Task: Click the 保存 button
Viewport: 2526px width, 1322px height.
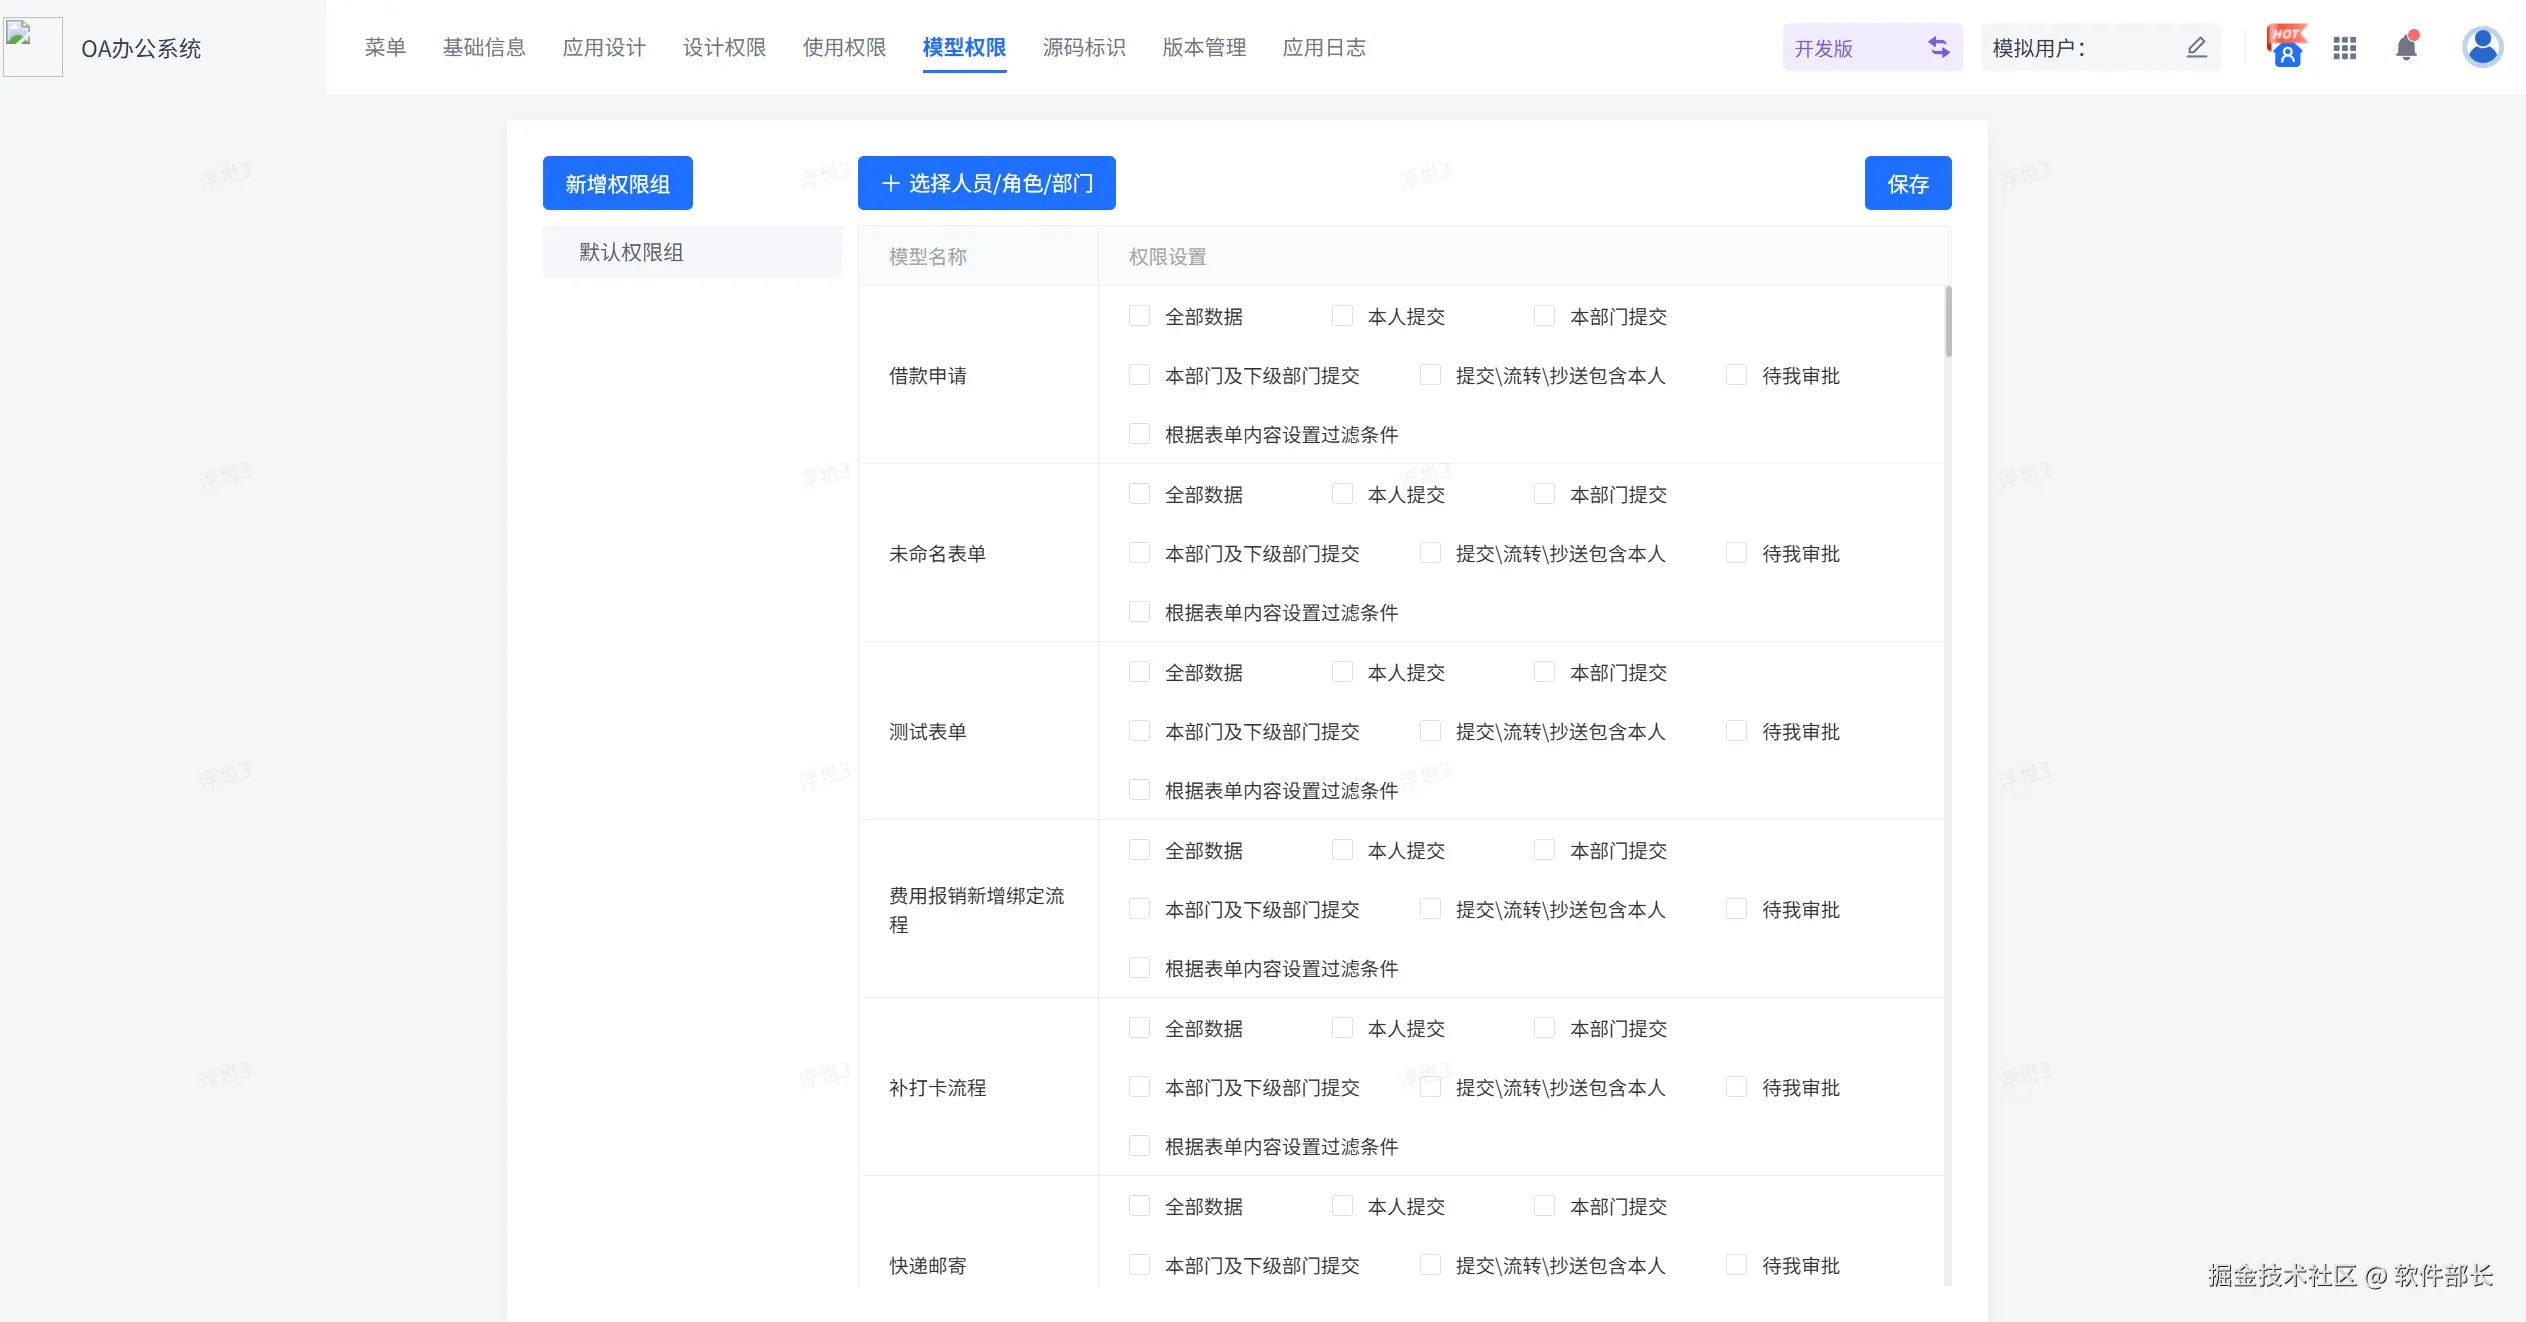Action: point(1907,183)
